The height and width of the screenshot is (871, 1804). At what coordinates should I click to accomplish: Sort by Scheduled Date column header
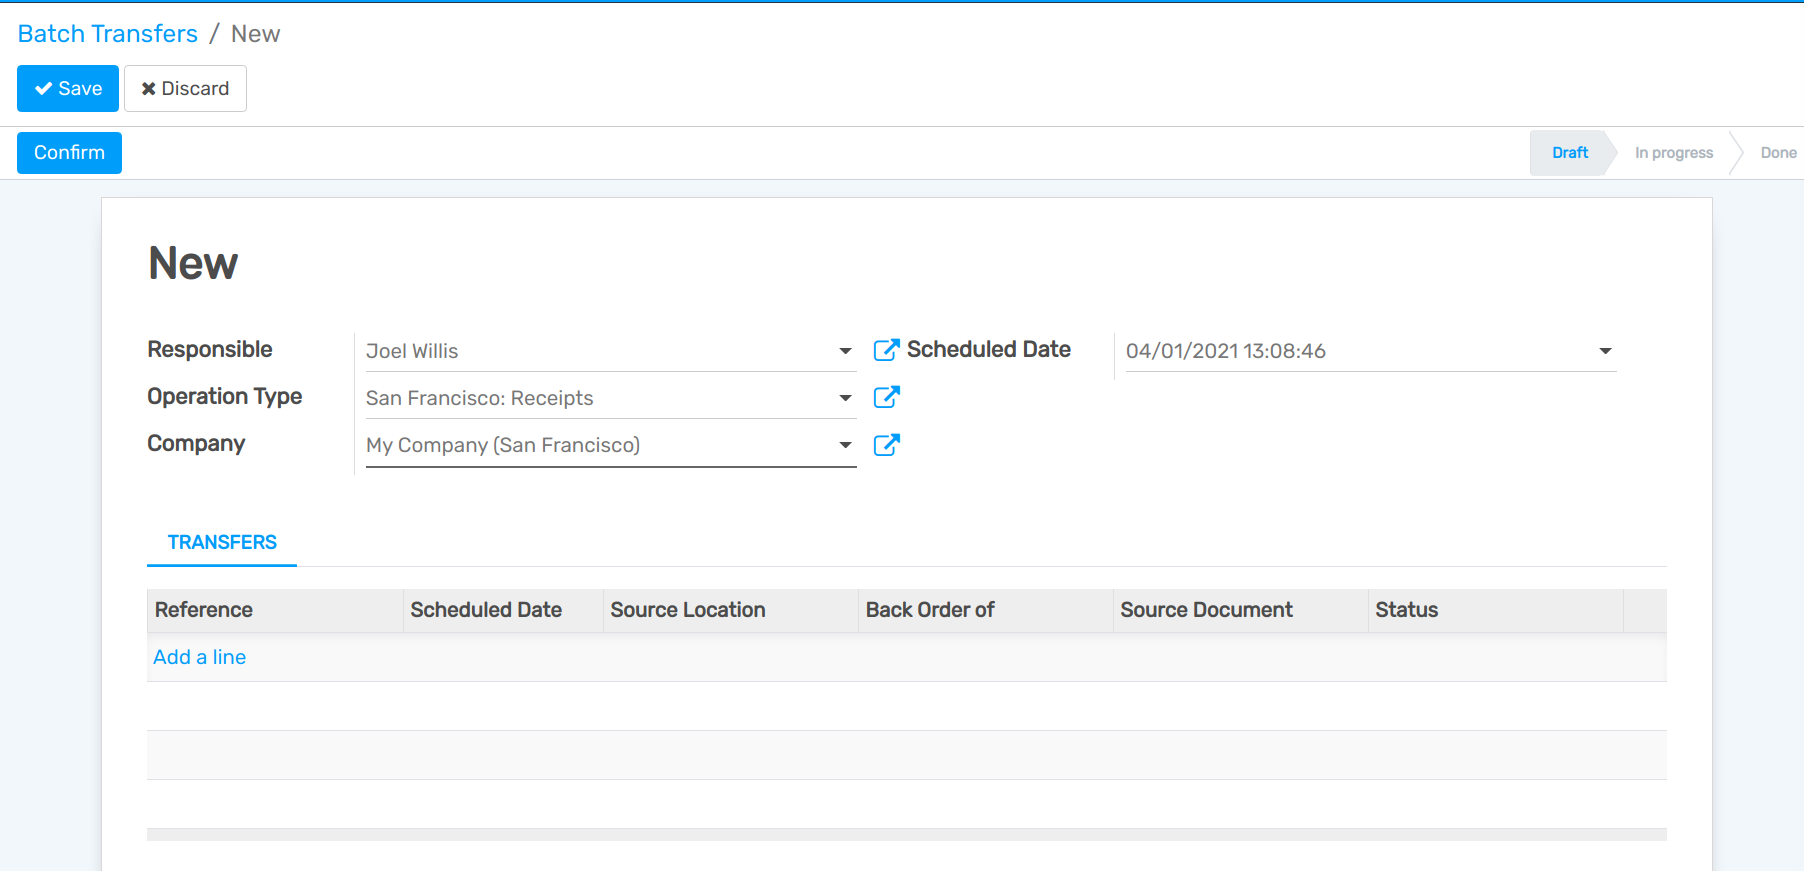503,610
